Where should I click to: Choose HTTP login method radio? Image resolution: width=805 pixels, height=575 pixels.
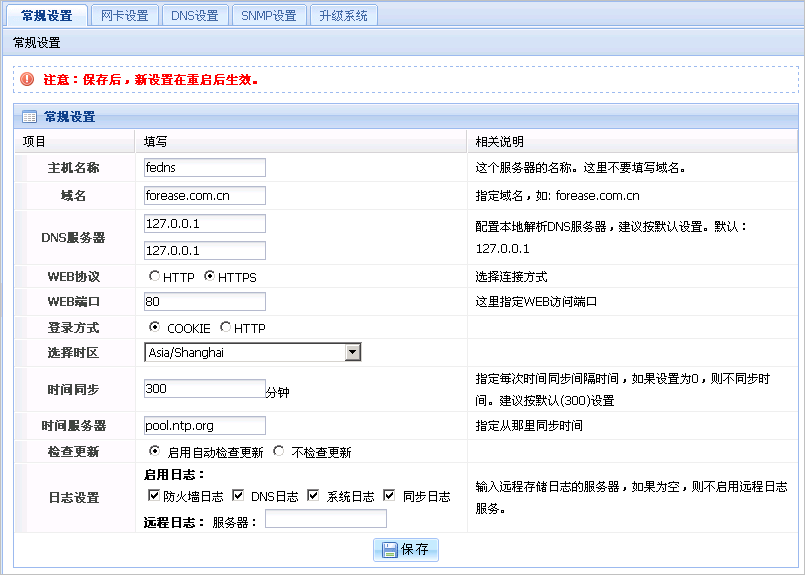tap(225, 327)
